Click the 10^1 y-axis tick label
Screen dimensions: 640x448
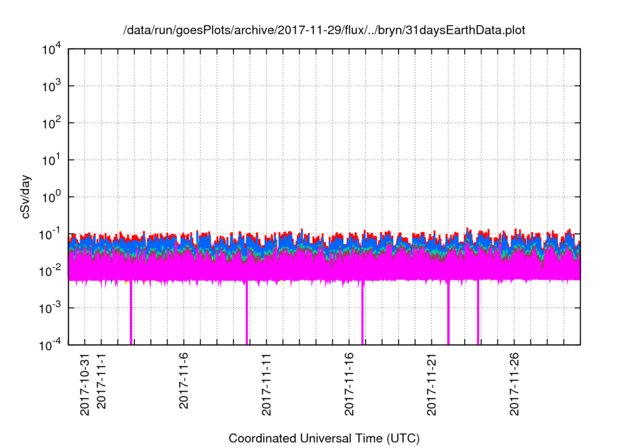tap(51, 160)
